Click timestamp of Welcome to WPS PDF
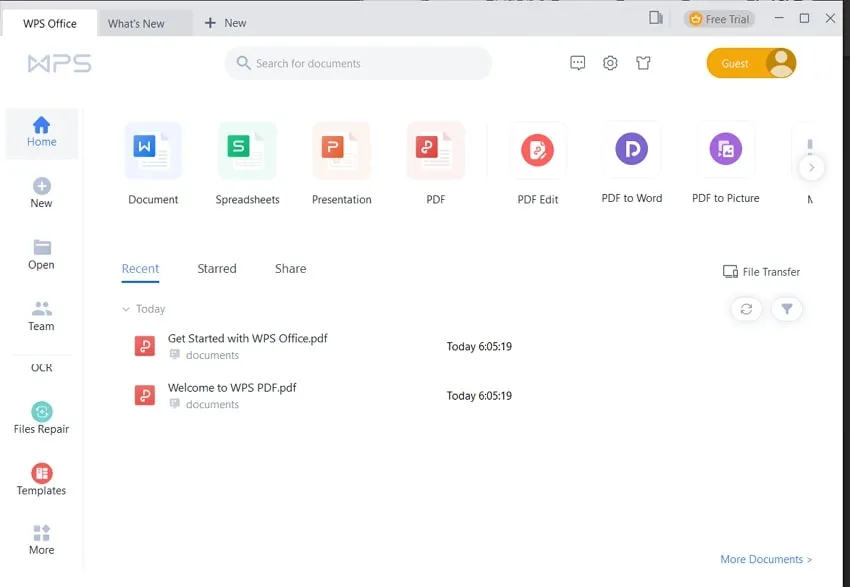 point(479,396)
